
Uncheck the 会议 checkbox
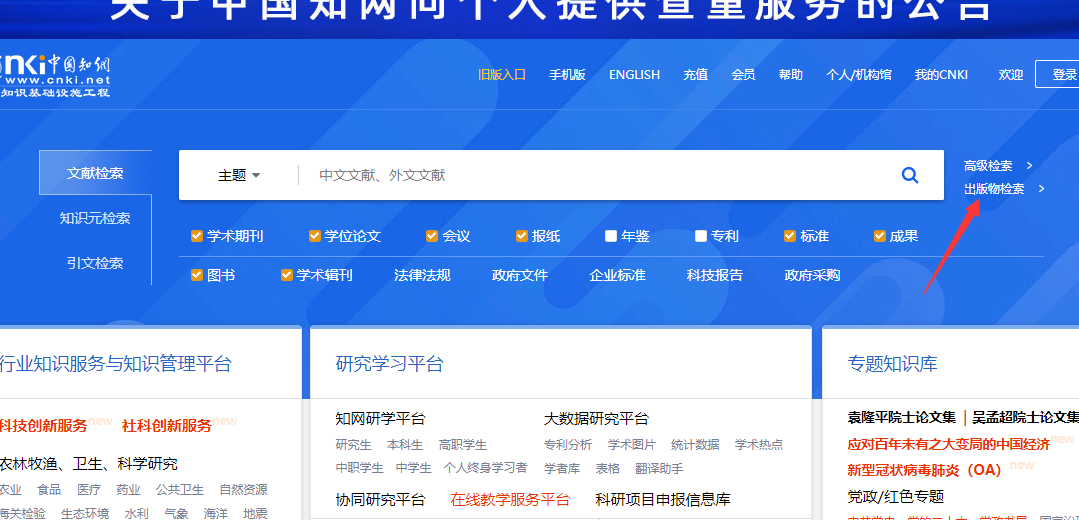point(432,237)
